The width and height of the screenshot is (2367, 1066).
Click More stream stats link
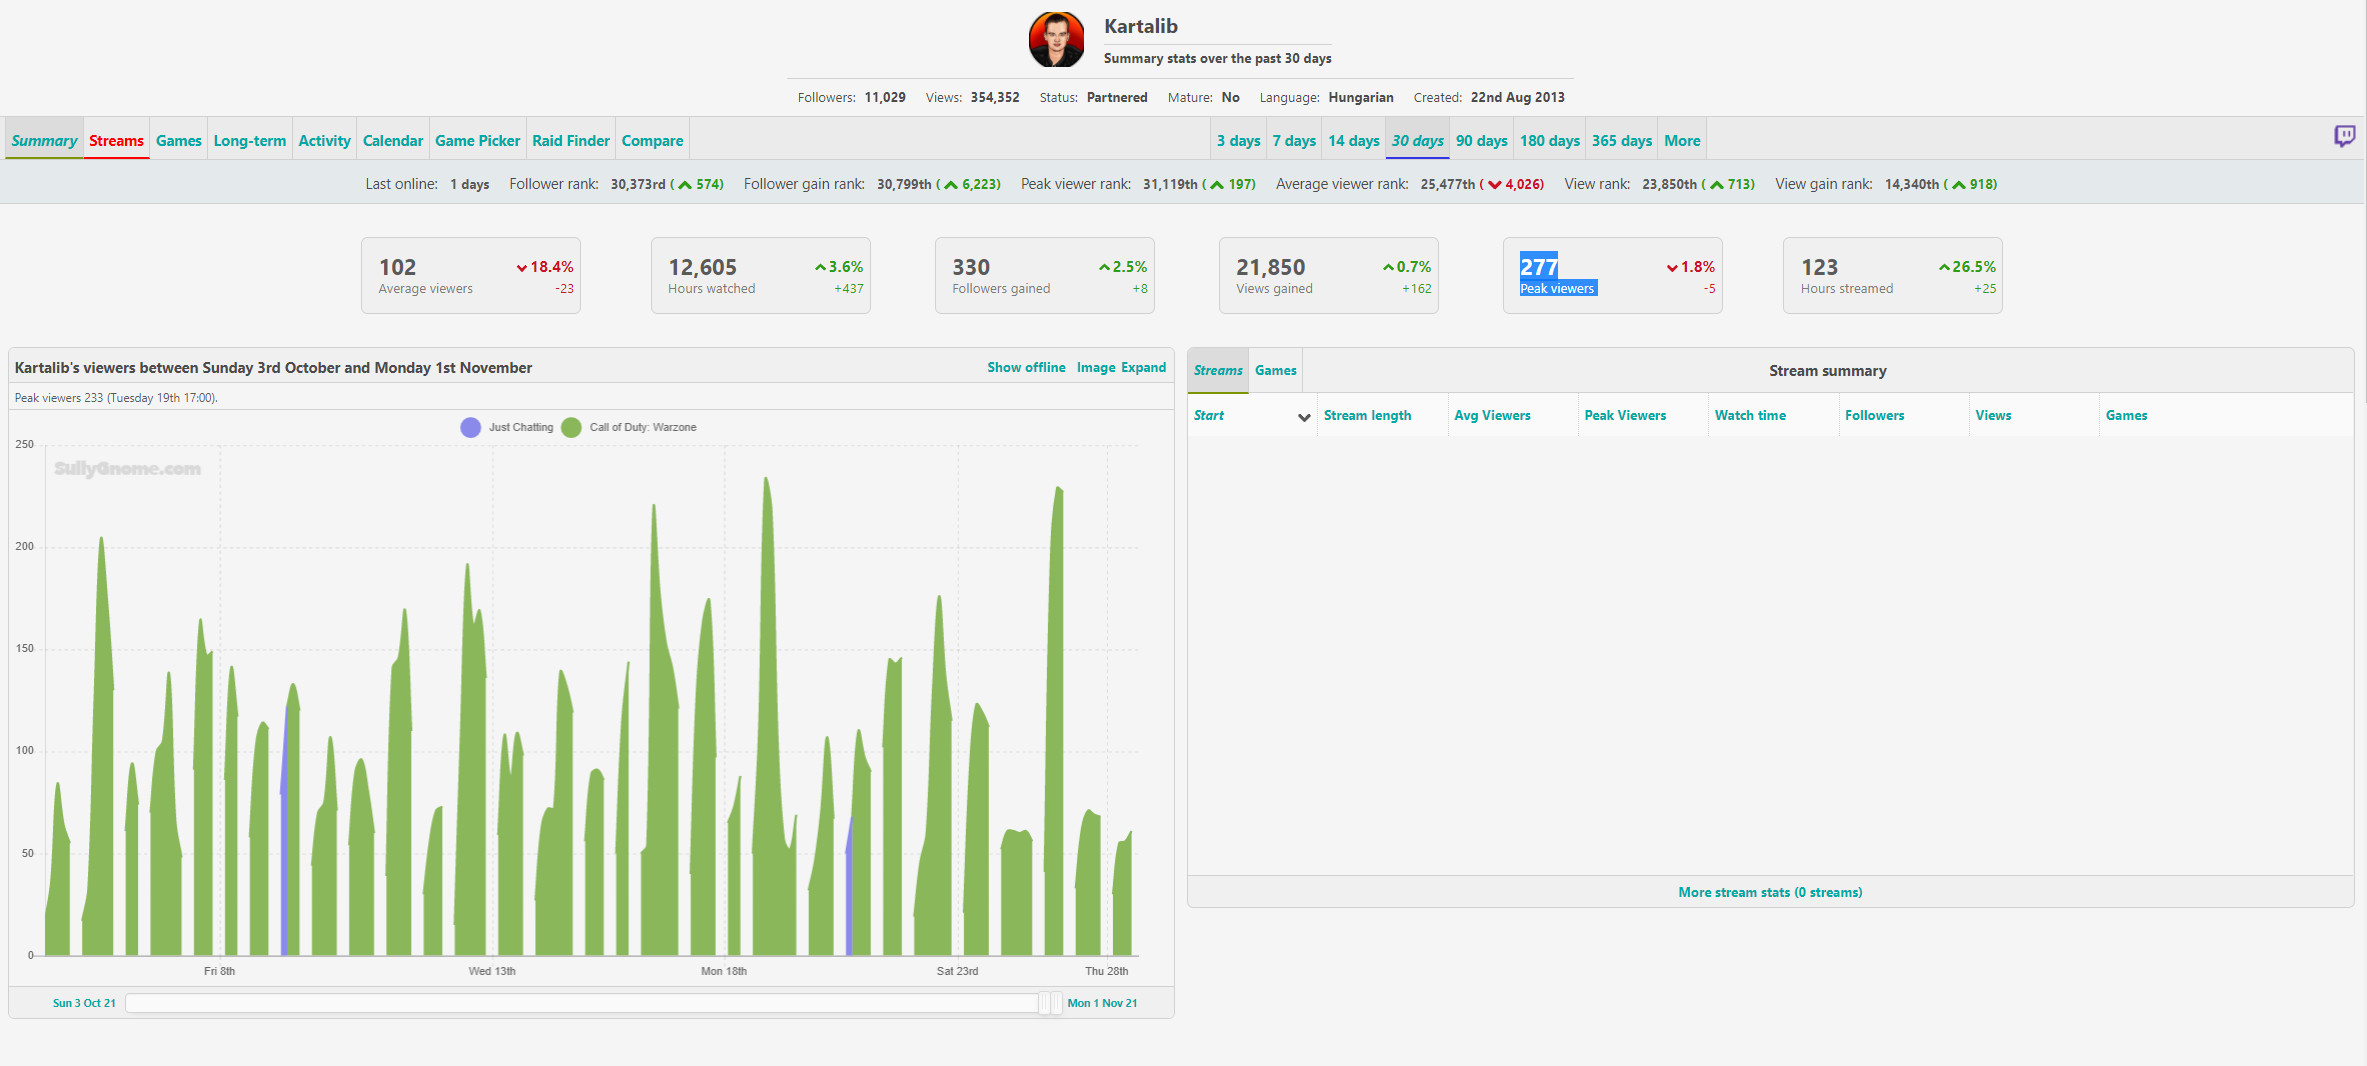point(1769,892)
